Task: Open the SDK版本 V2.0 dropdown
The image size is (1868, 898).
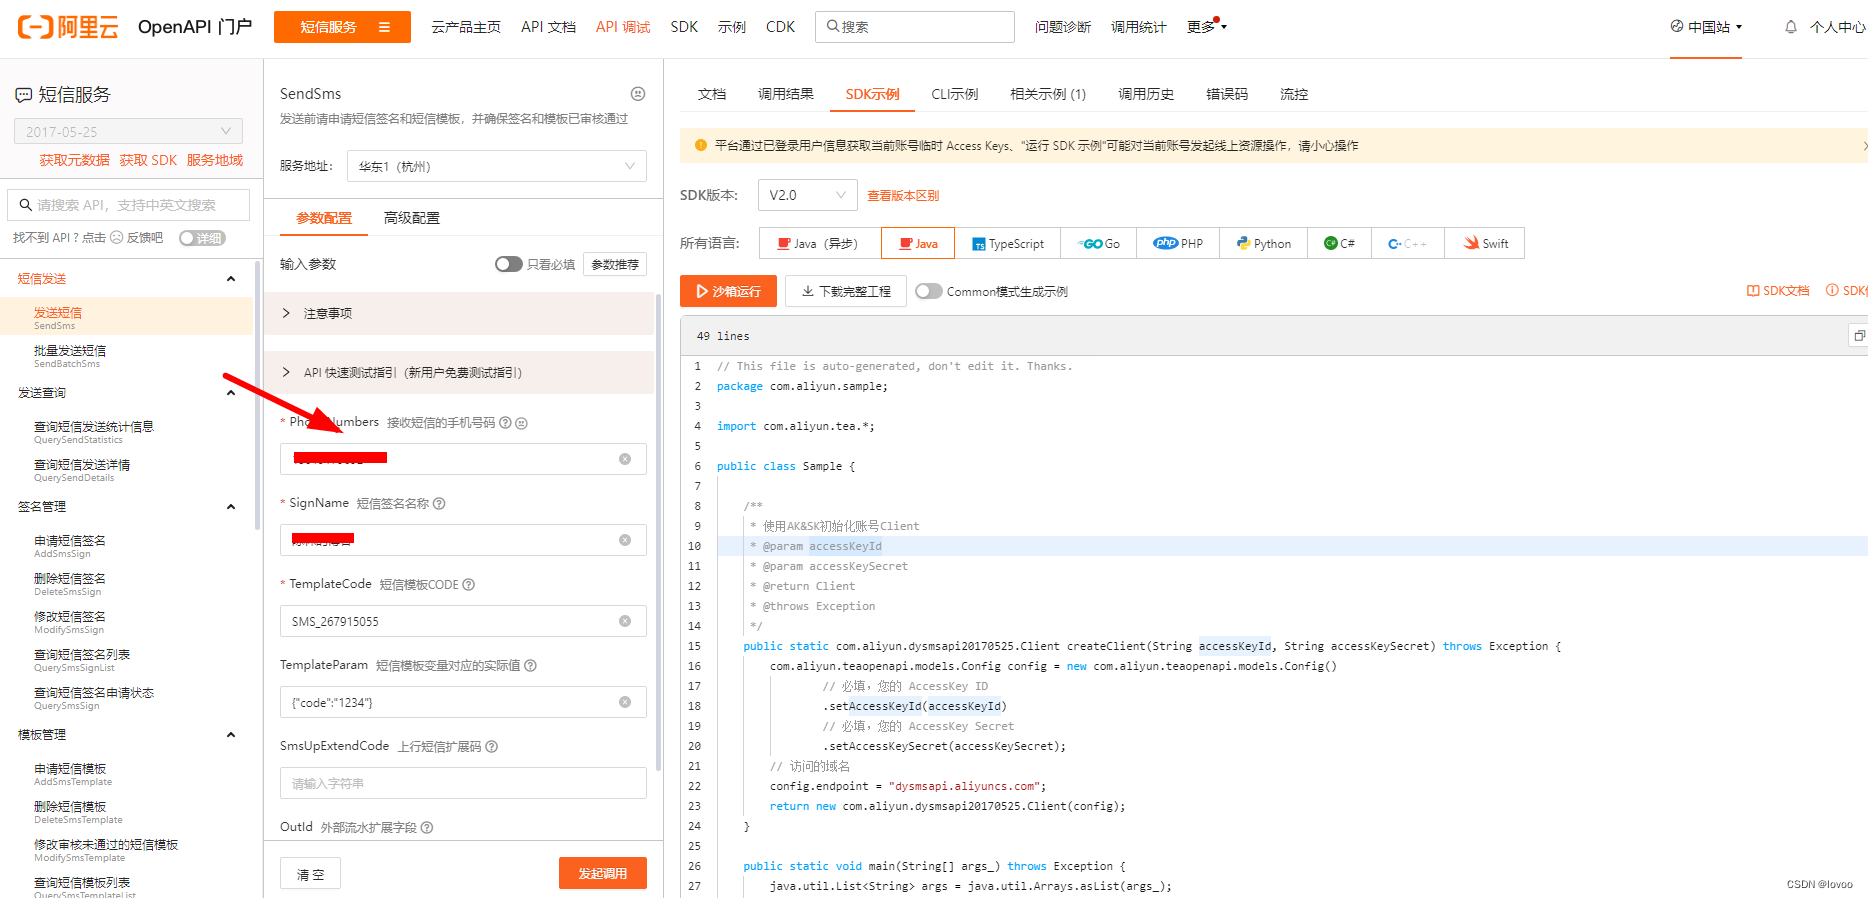Action: click(x=808, y=195)
